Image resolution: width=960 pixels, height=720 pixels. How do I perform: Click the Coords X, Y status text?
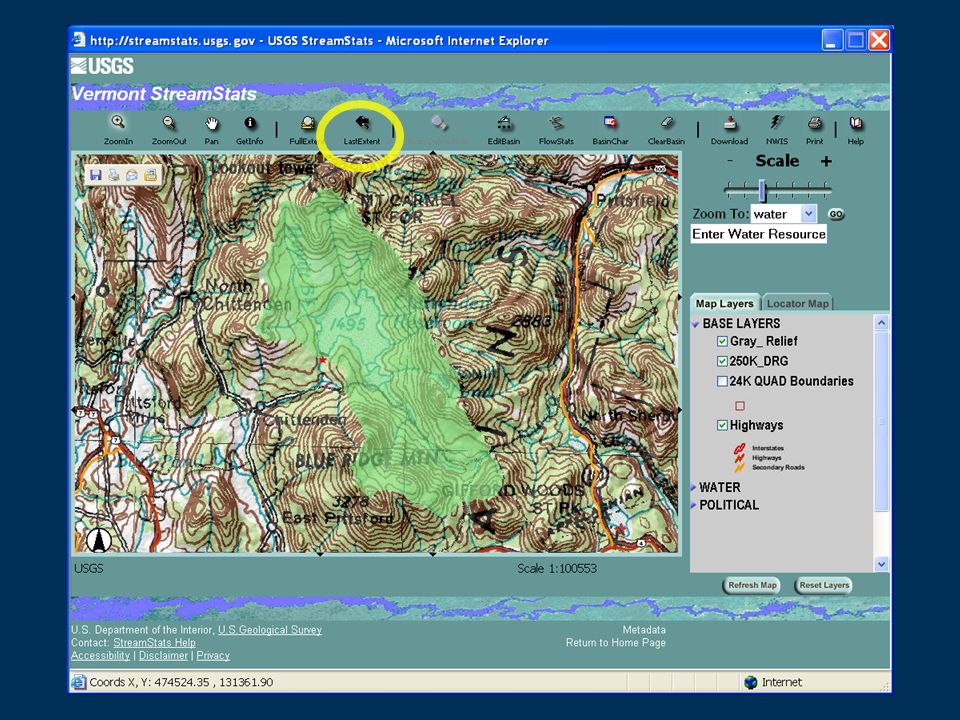(181, 682)
